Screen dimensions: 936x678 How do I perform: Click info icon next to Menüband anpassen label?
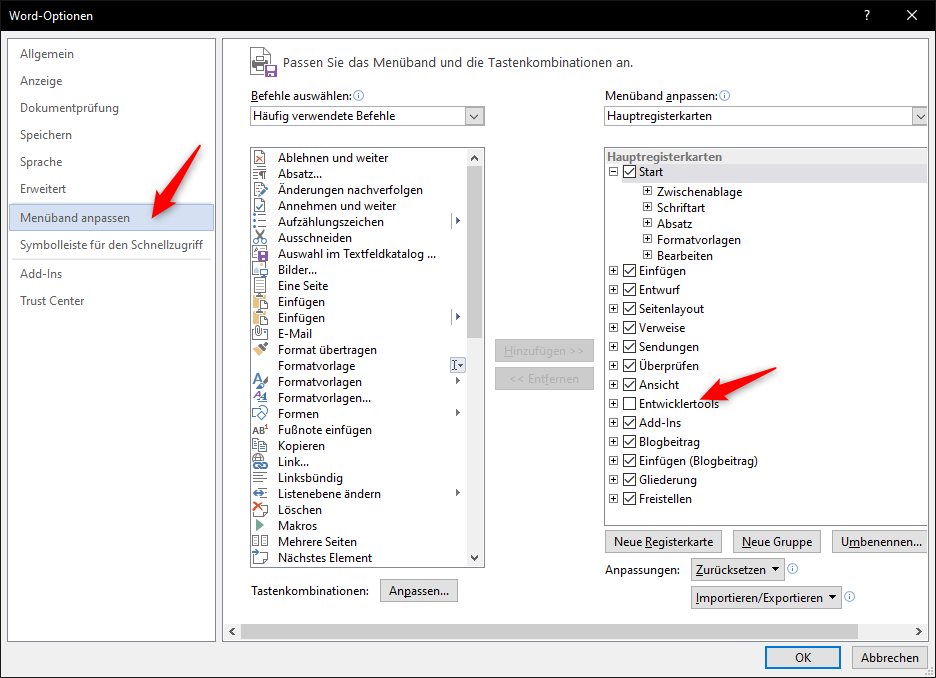[x=725, y=95]
